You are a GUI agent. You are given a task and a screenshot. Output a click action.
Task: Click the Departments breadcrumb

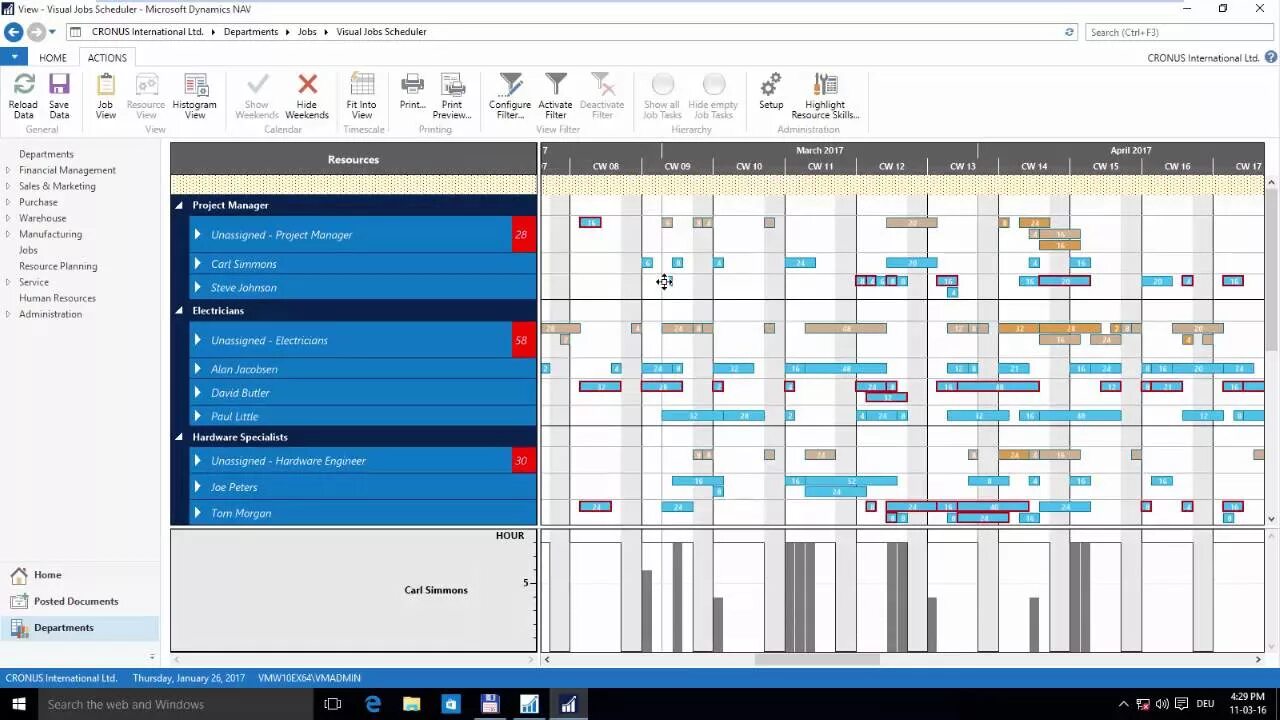point(251,32)
